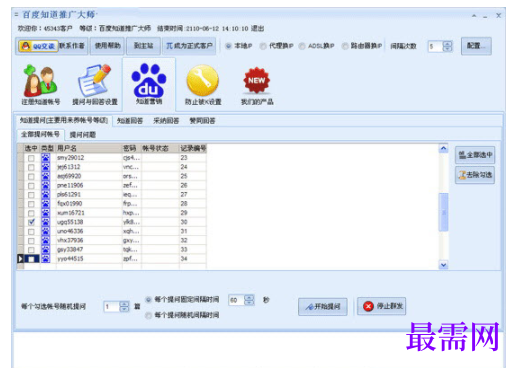The height and width of the screenshot is (368, 518).
Task: Click paw type icon for pne11906
Action: (46, 185)
